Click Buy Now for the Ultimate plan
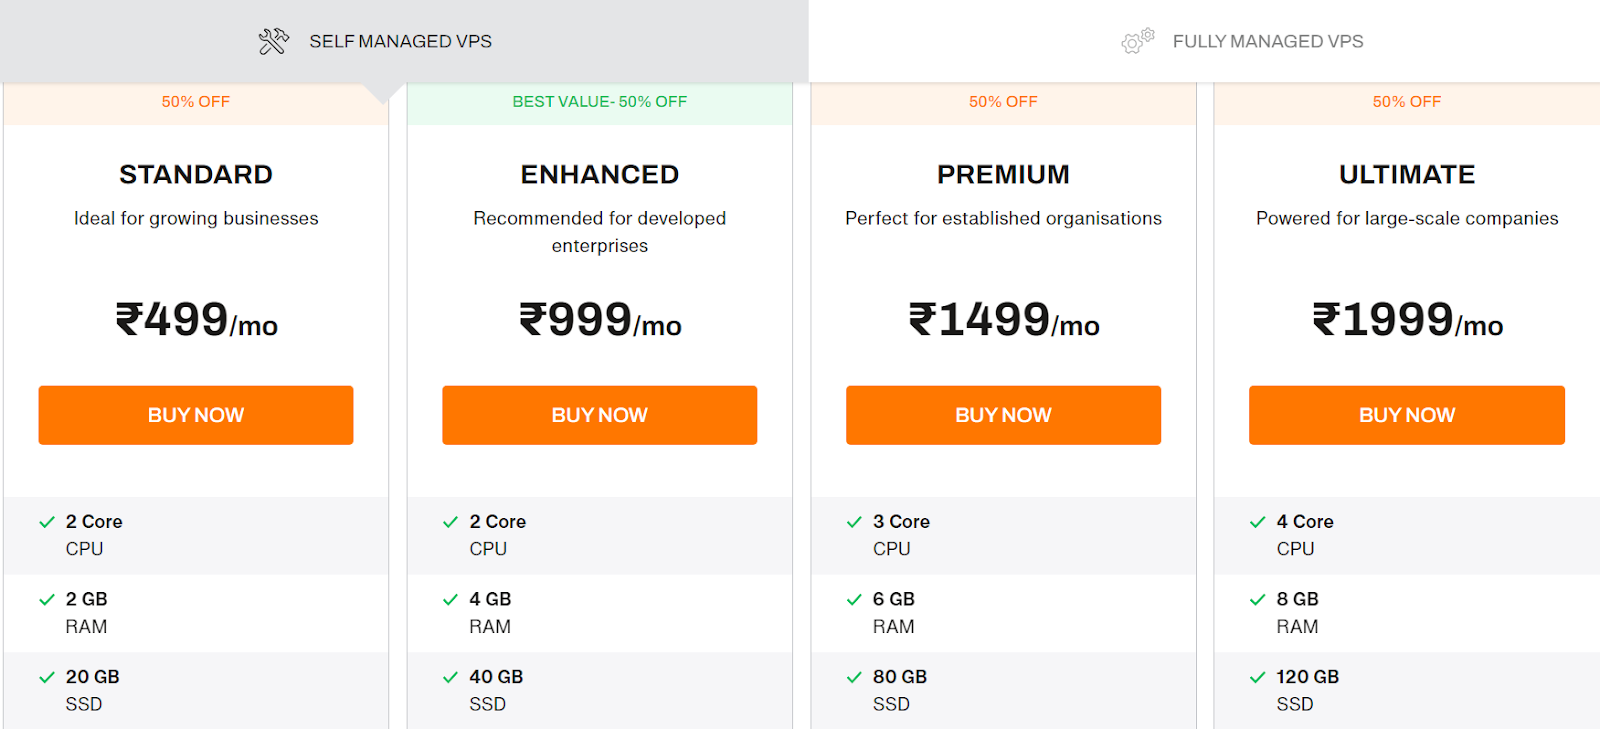1600x729 pixels. 1407,415
